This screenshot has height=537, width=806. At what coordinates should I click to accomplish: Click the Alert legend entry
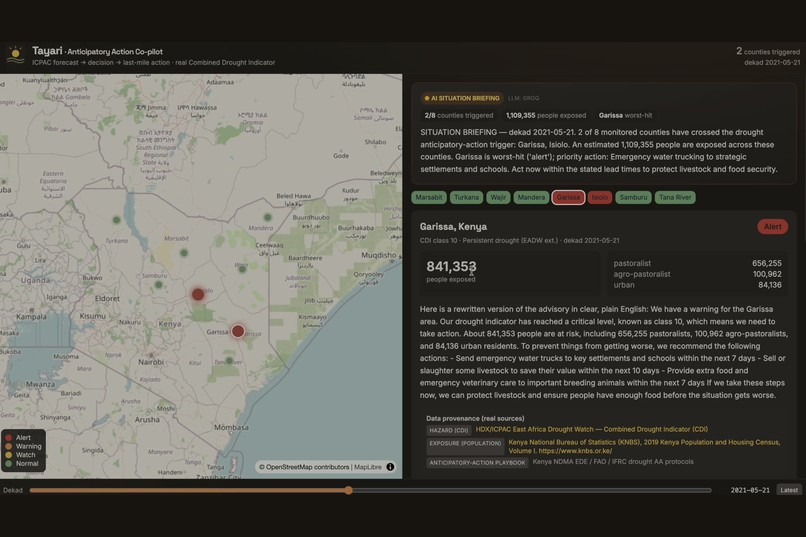click(x=19, y=438)
